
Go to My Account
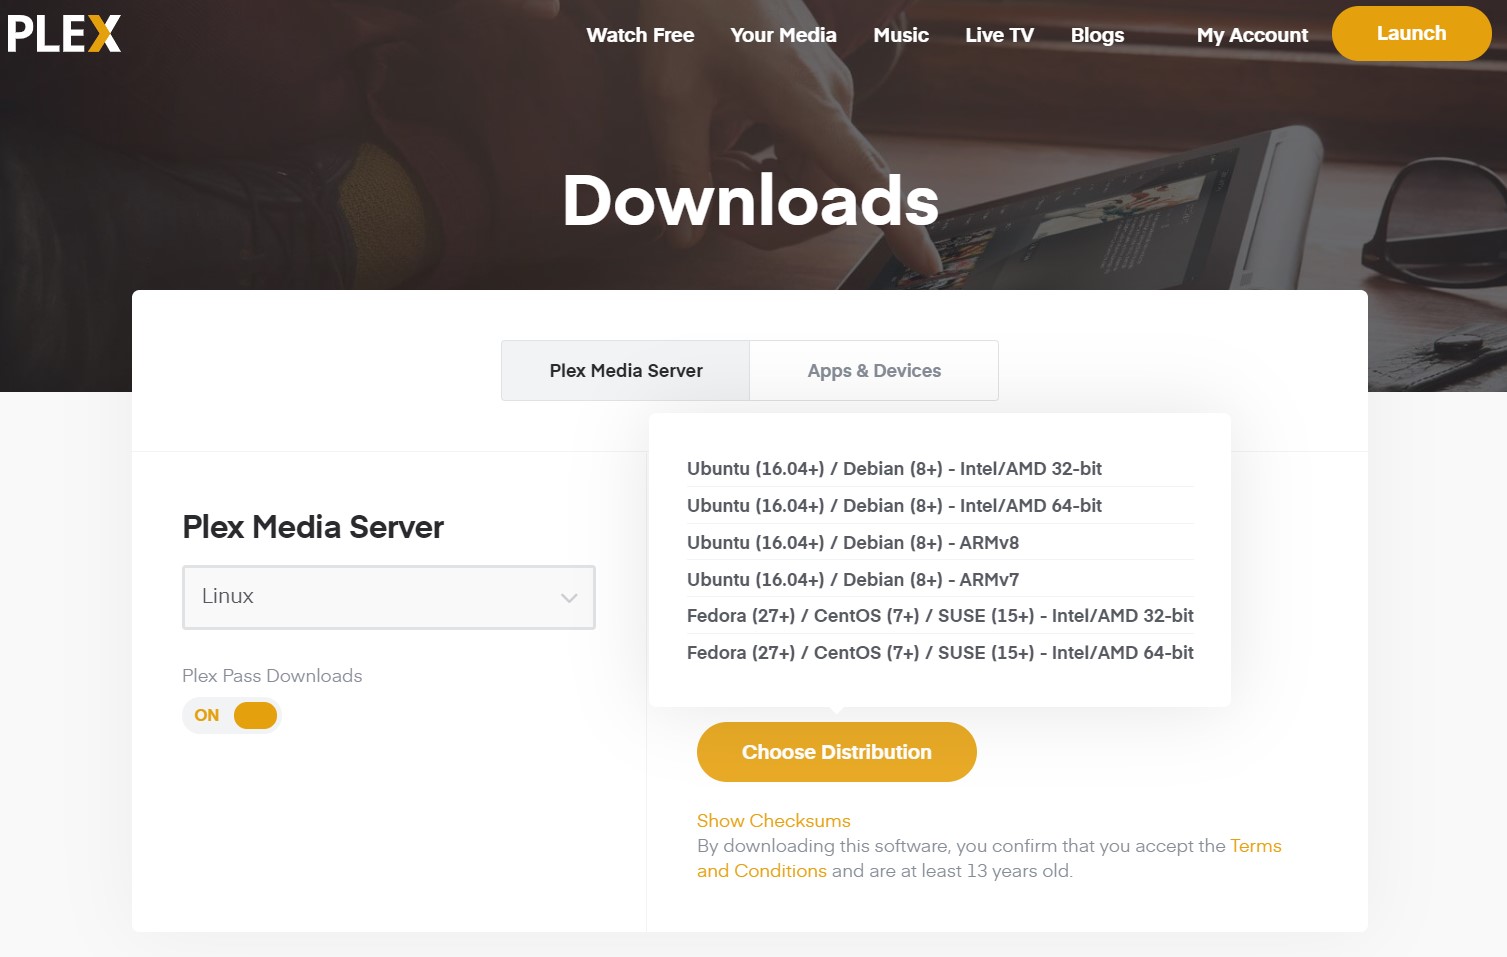click(x=1252, y=35)
